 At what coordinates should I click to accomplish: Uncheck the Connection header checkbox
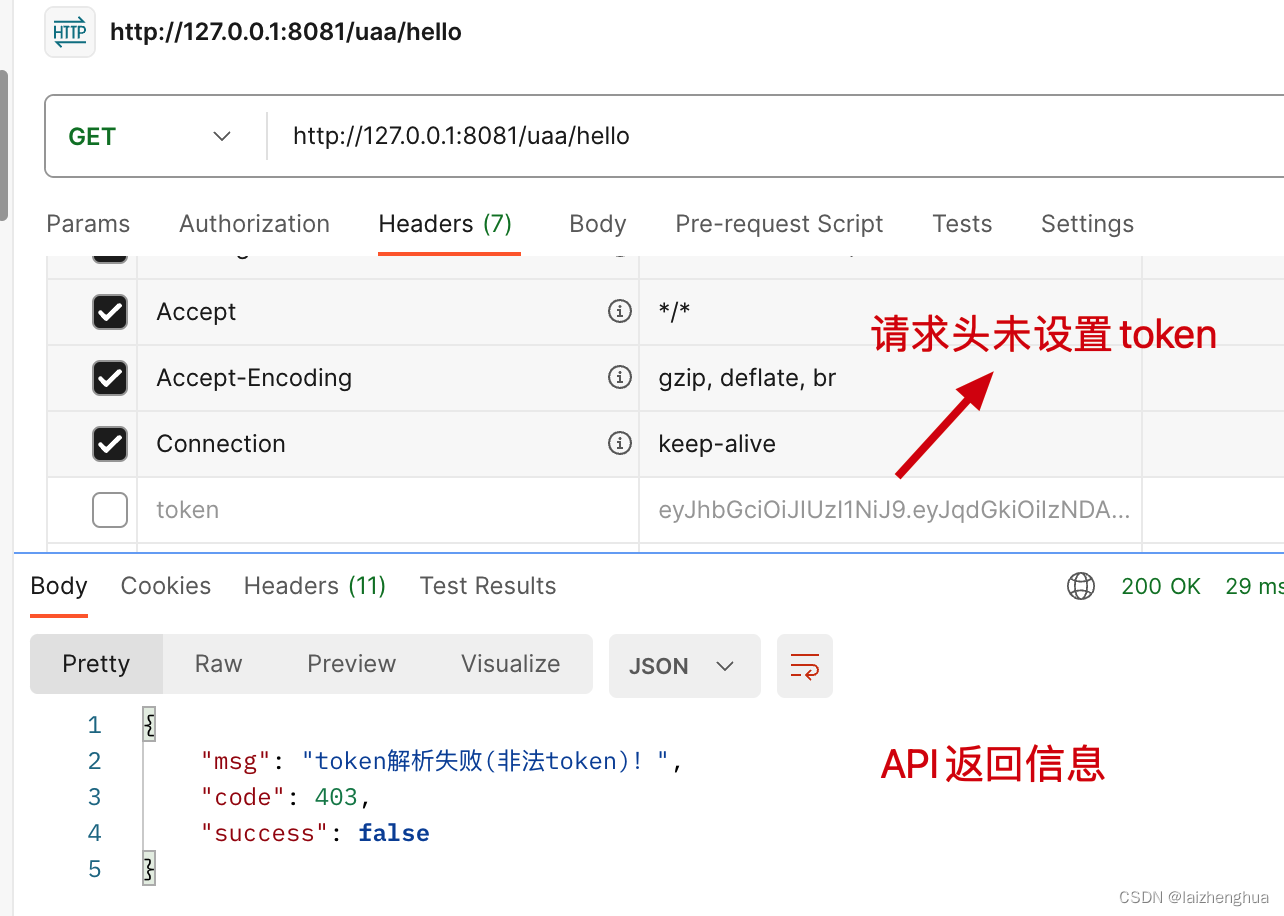pyautogui.click(x=110, y=444)
